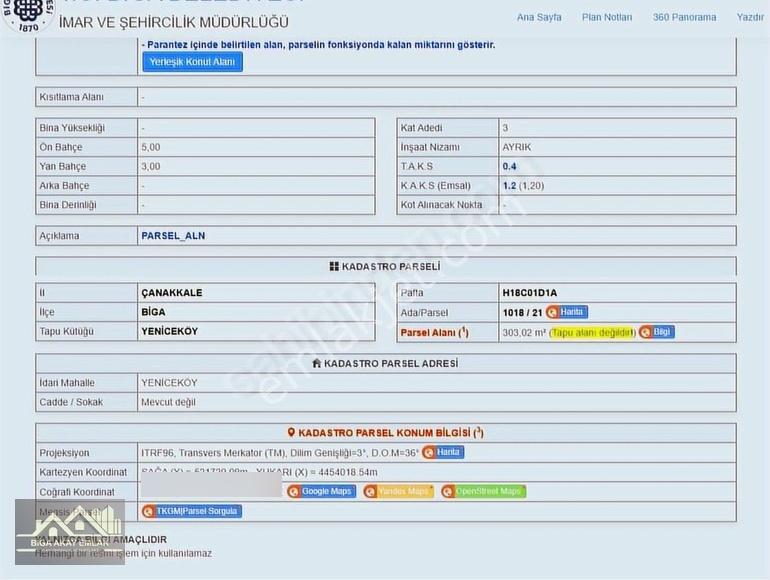
Task: Select the ITRF96 projection description text
Action: point(280,453)
